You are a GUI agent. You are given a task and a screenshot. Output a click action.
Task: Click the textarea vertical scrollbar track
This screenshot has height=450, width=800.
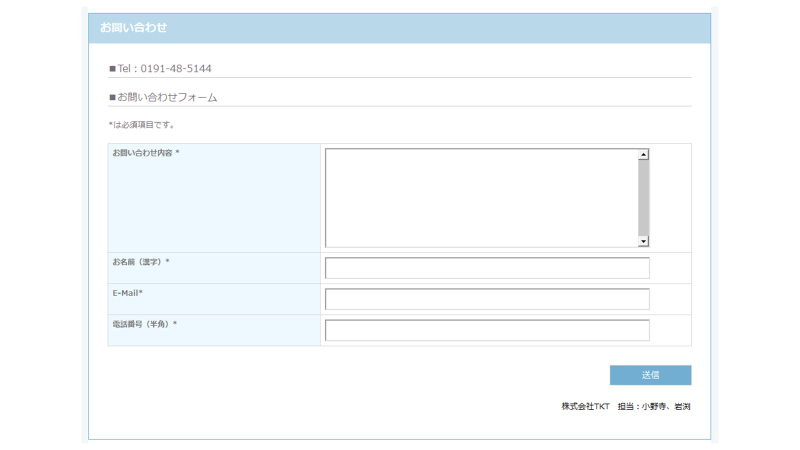(x=643, y=197)
